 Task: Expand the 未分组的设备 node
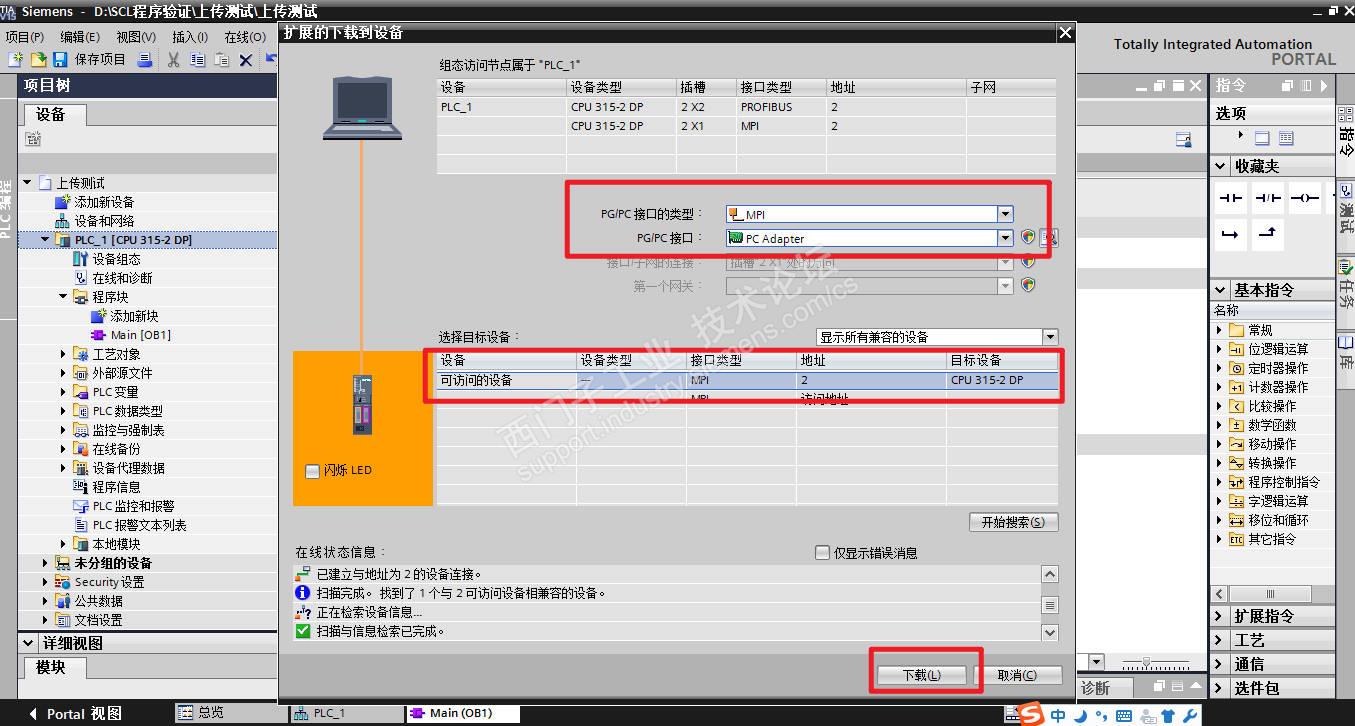45,563
